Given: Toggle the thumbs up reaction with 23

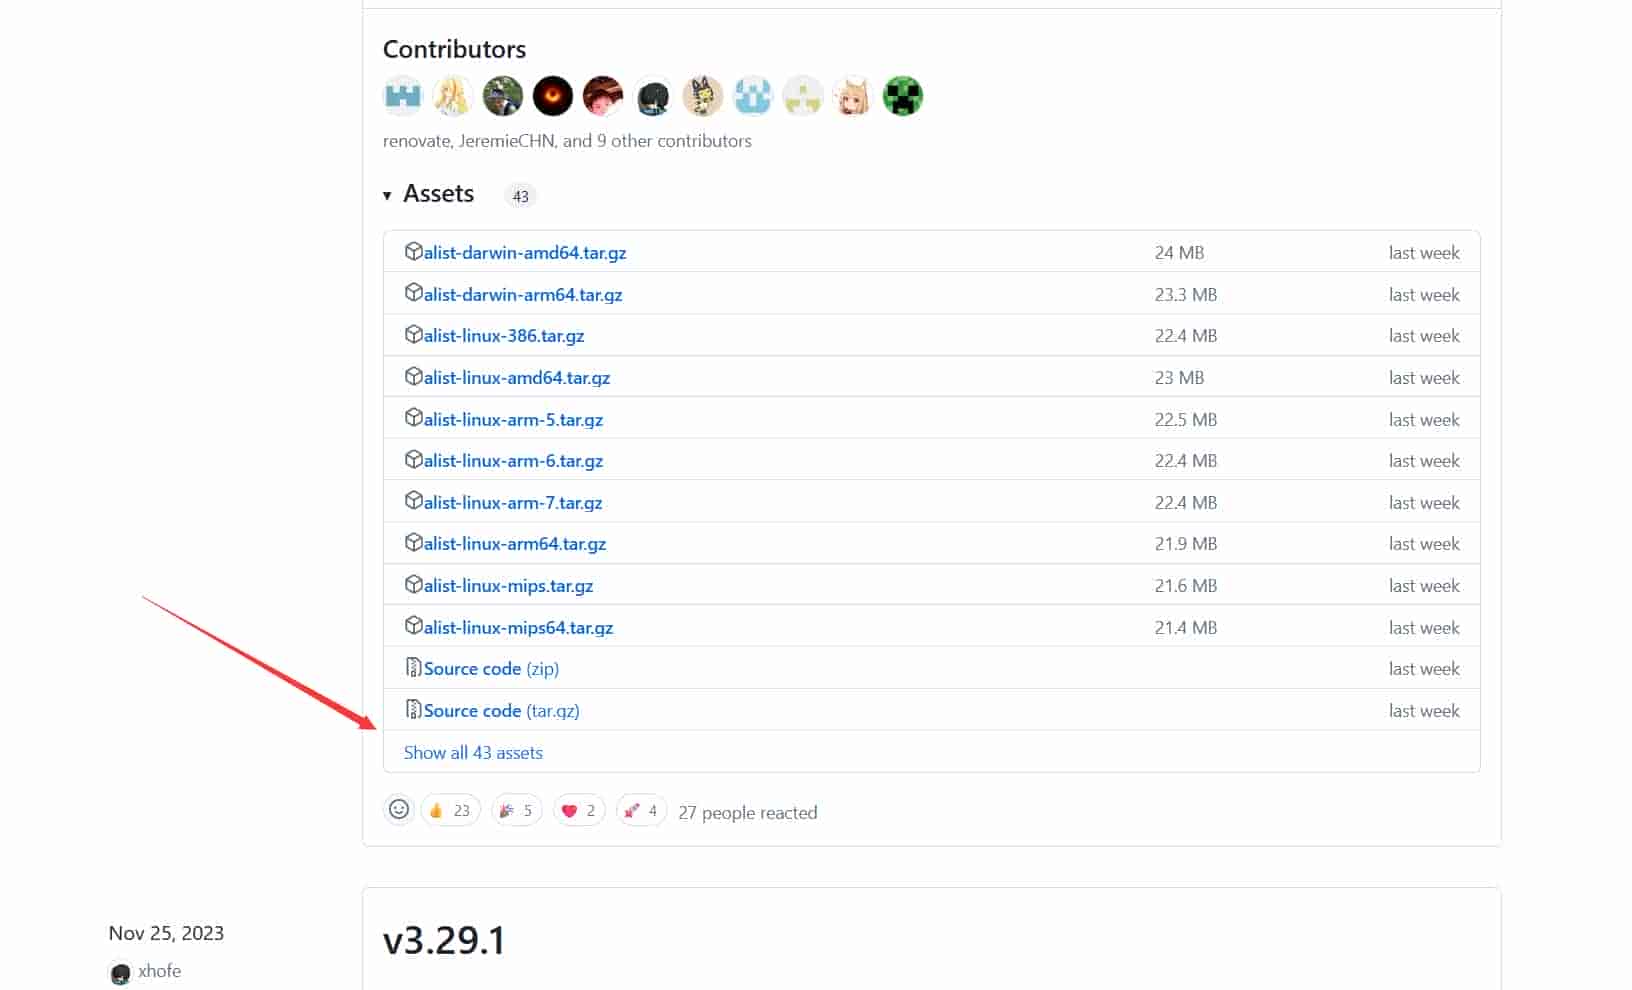Looking at the screenshot, I should pyautogui.click(x=451, y=810).
